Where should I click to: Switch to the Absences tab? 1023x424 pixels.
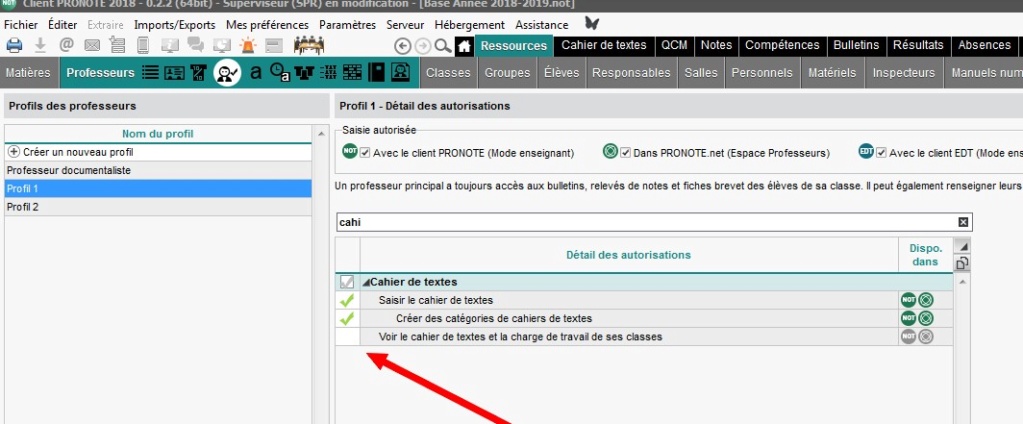[x=984, y=46]
